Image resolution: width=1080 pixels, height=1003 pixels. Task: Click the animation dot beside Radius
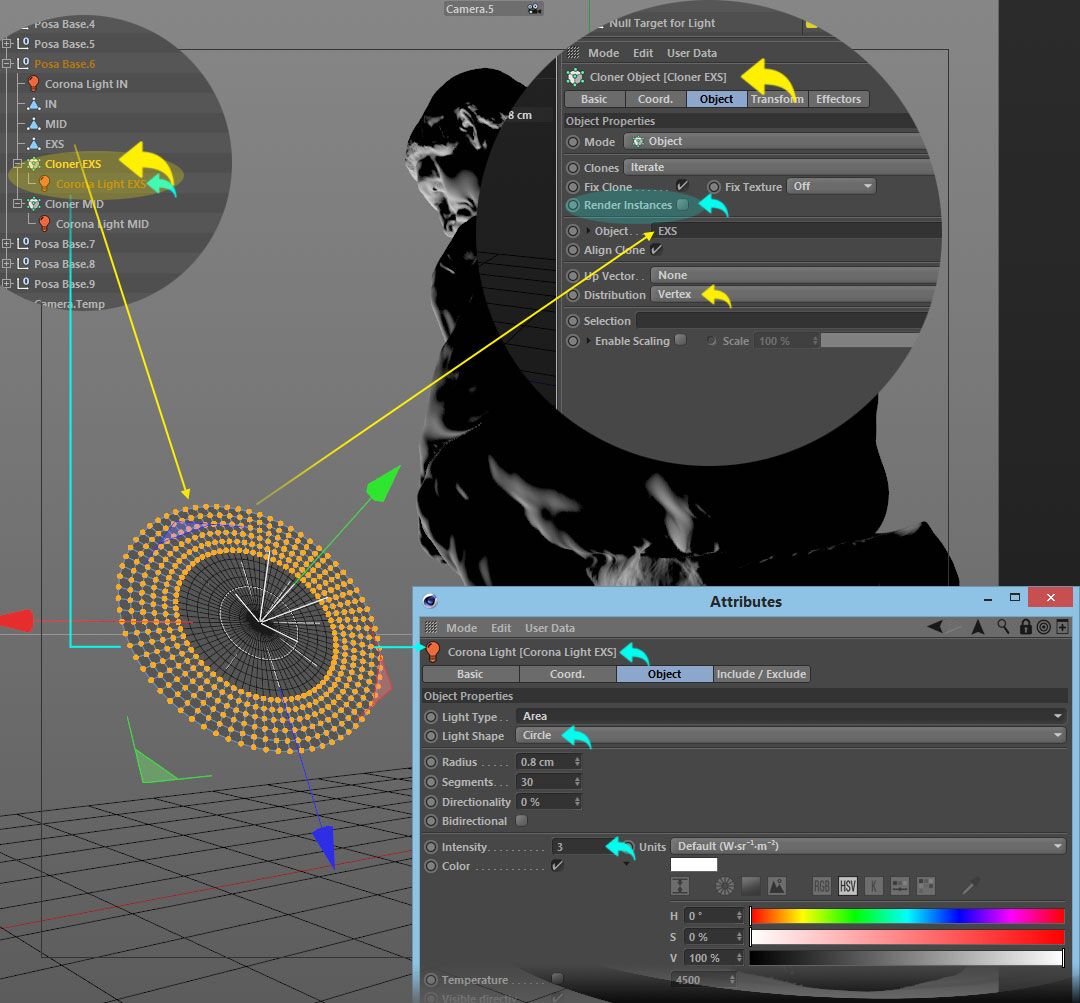pyautogui.click(x=431, y=762)
